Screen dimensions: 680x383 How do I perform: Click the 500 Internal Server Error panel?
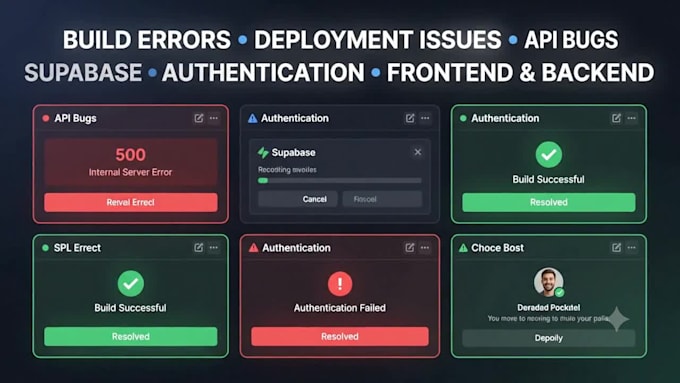(131, 163)
